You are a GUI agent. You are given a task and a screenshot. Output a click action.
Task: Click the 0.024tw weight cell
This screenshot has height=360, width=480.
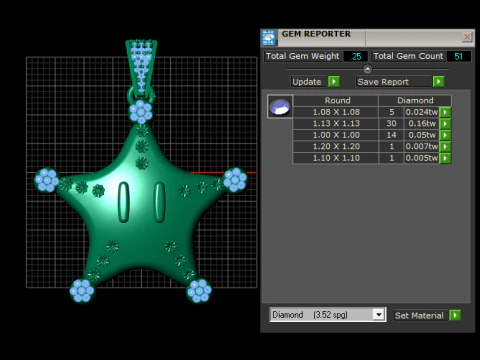tap(422, 112)
